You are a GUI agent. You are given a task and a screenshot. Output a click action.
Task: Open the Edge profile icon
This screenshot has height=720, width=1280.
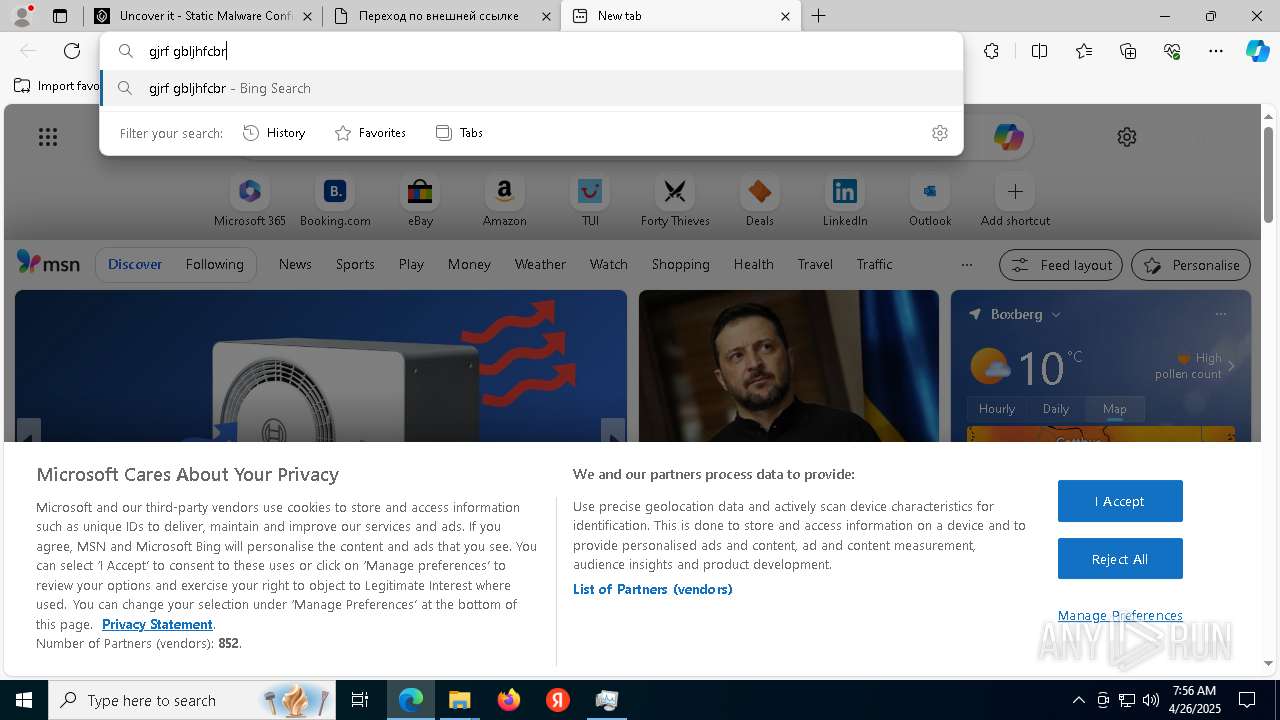22,15
